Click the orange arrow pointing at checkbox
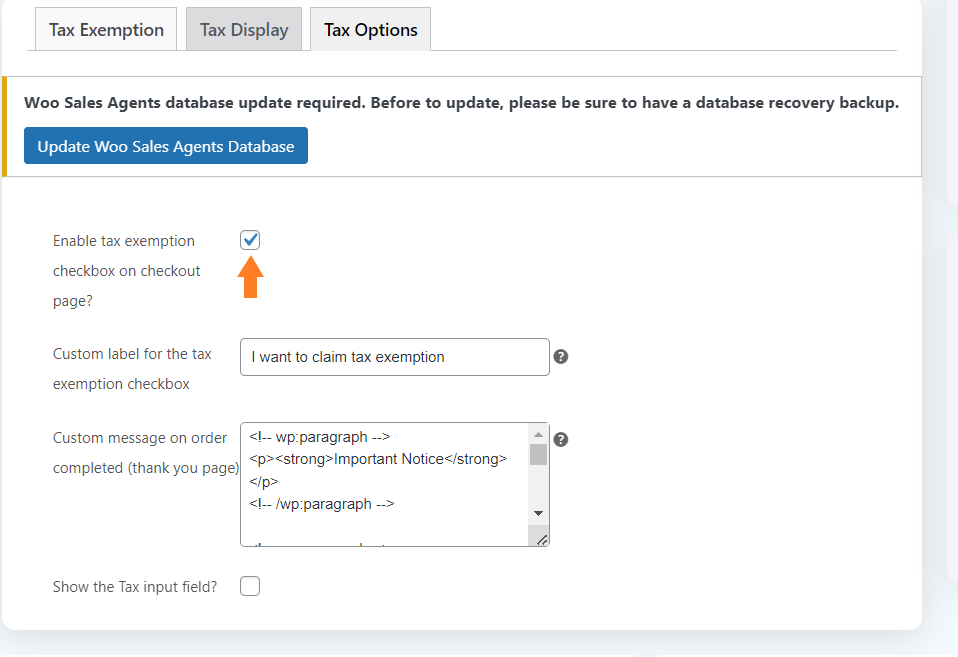Screen dimensions: 958x657 coord(250,277)
